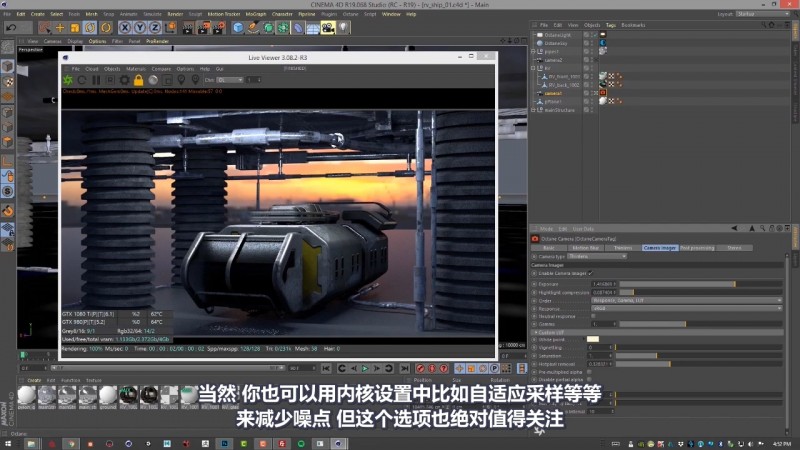The height and width of the screenshot is (450, 800).
Task: Switch to the Post processing tab
Action: [697, 248]
